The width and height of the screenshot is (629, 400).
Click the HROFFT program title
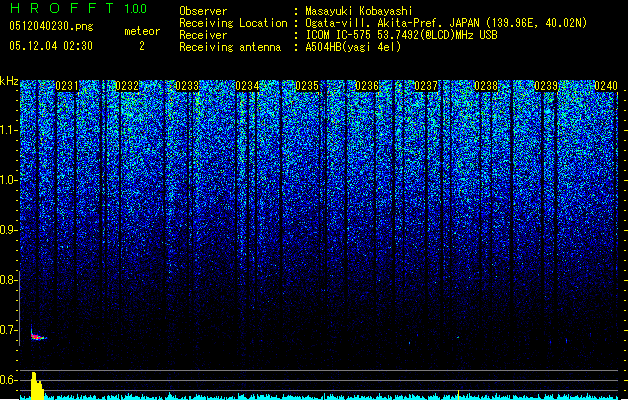pos(62,8)
